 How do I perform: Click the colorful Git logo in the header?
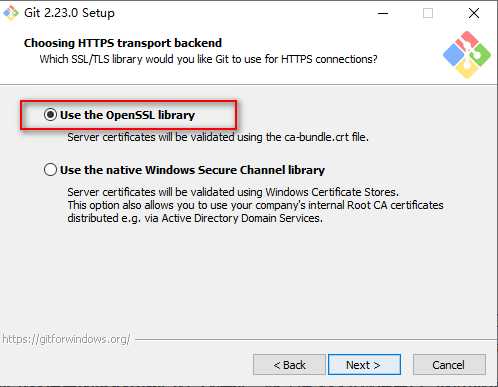tap(467, 55)
